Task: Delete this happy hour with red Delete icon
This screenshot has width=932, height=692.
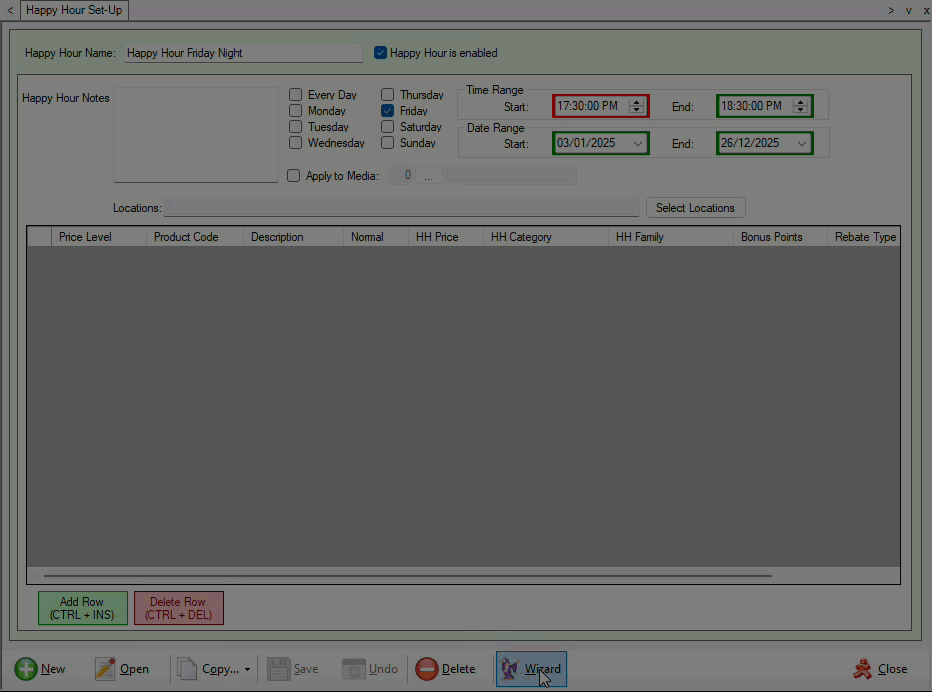Action: coord(428,668)
